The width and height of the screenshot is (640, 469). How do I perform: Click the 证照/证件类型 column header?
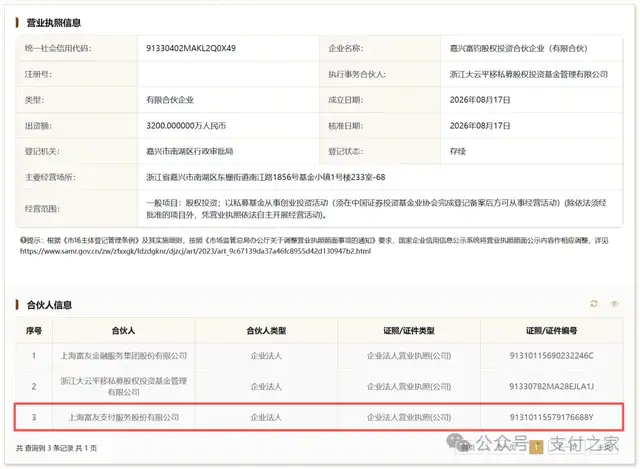[409, 331]
